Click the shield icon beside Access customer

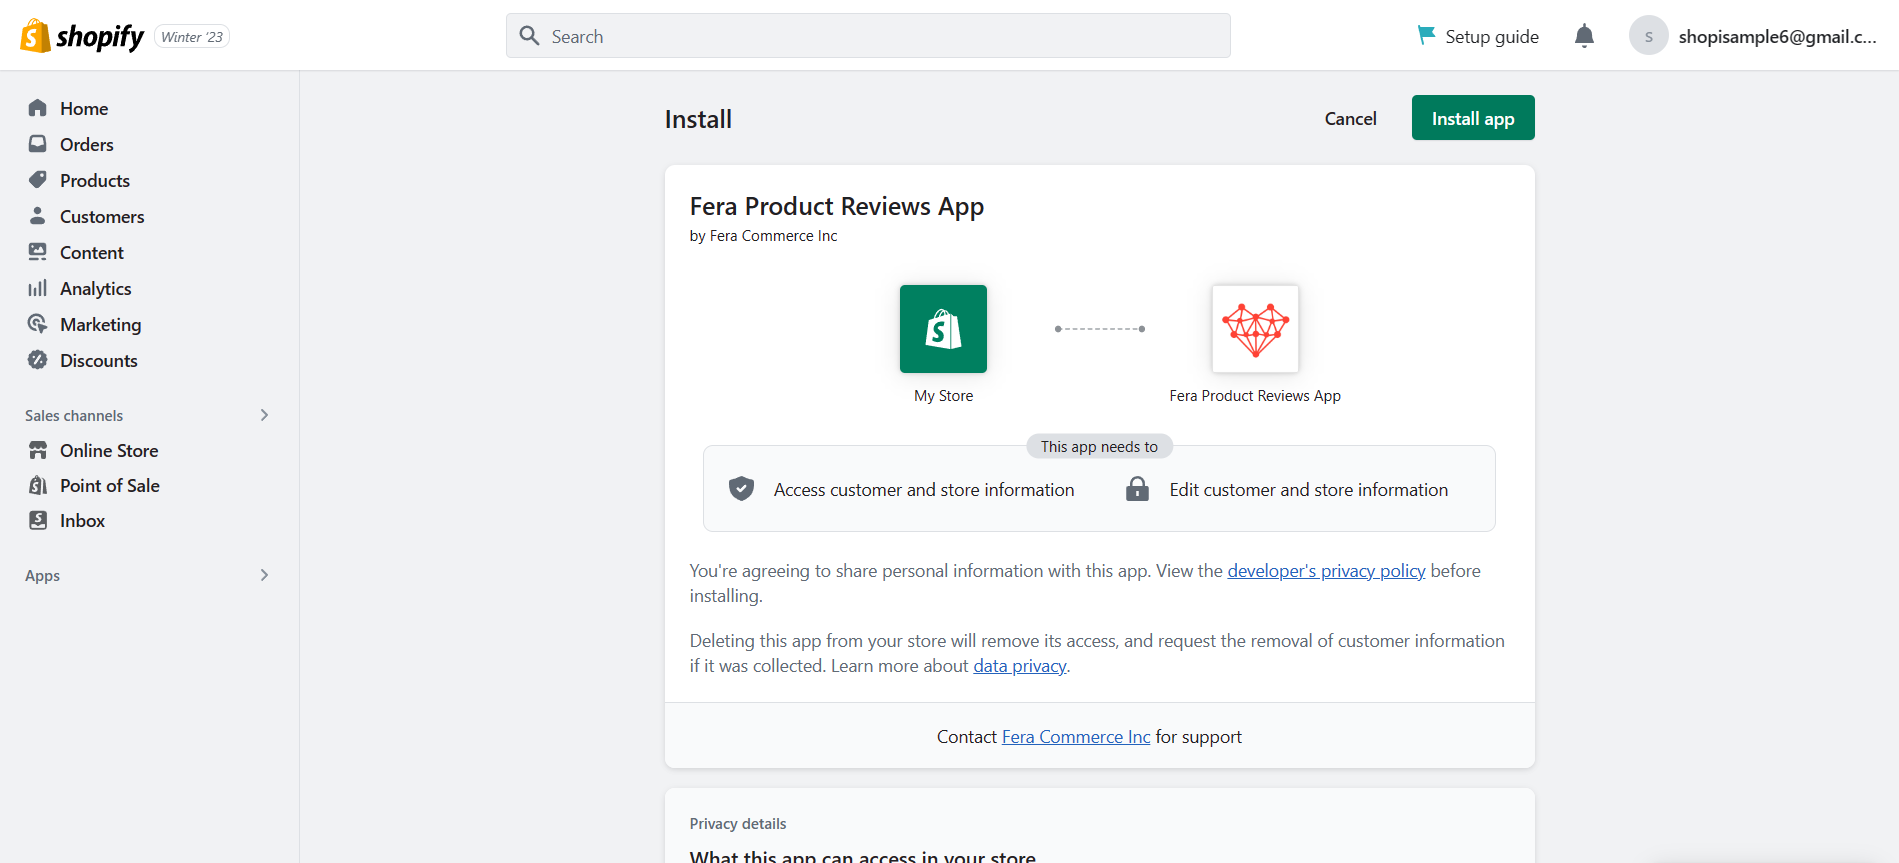tap(741, 489)
